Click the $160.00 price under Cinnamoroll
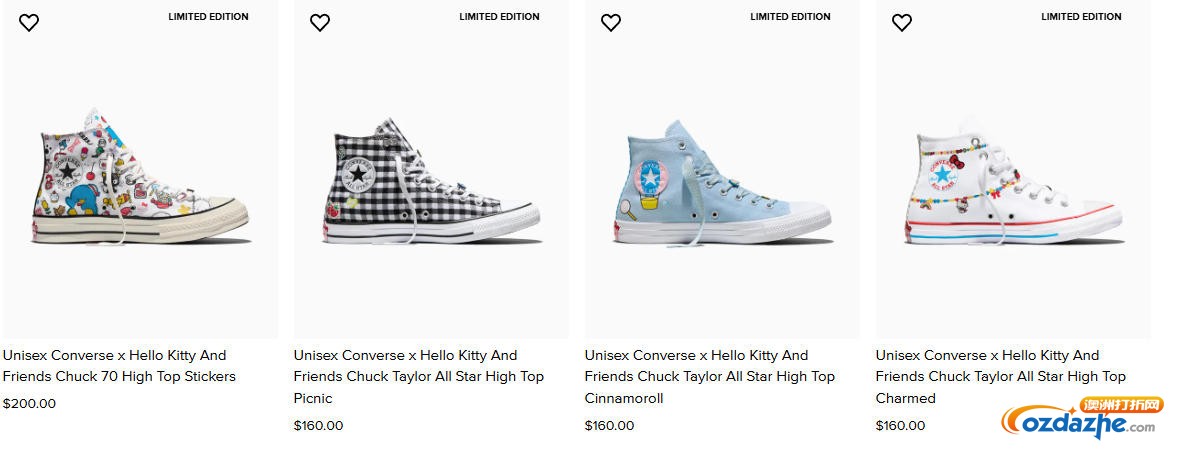This screenshot has width=1186, height=452. [610, 425]
